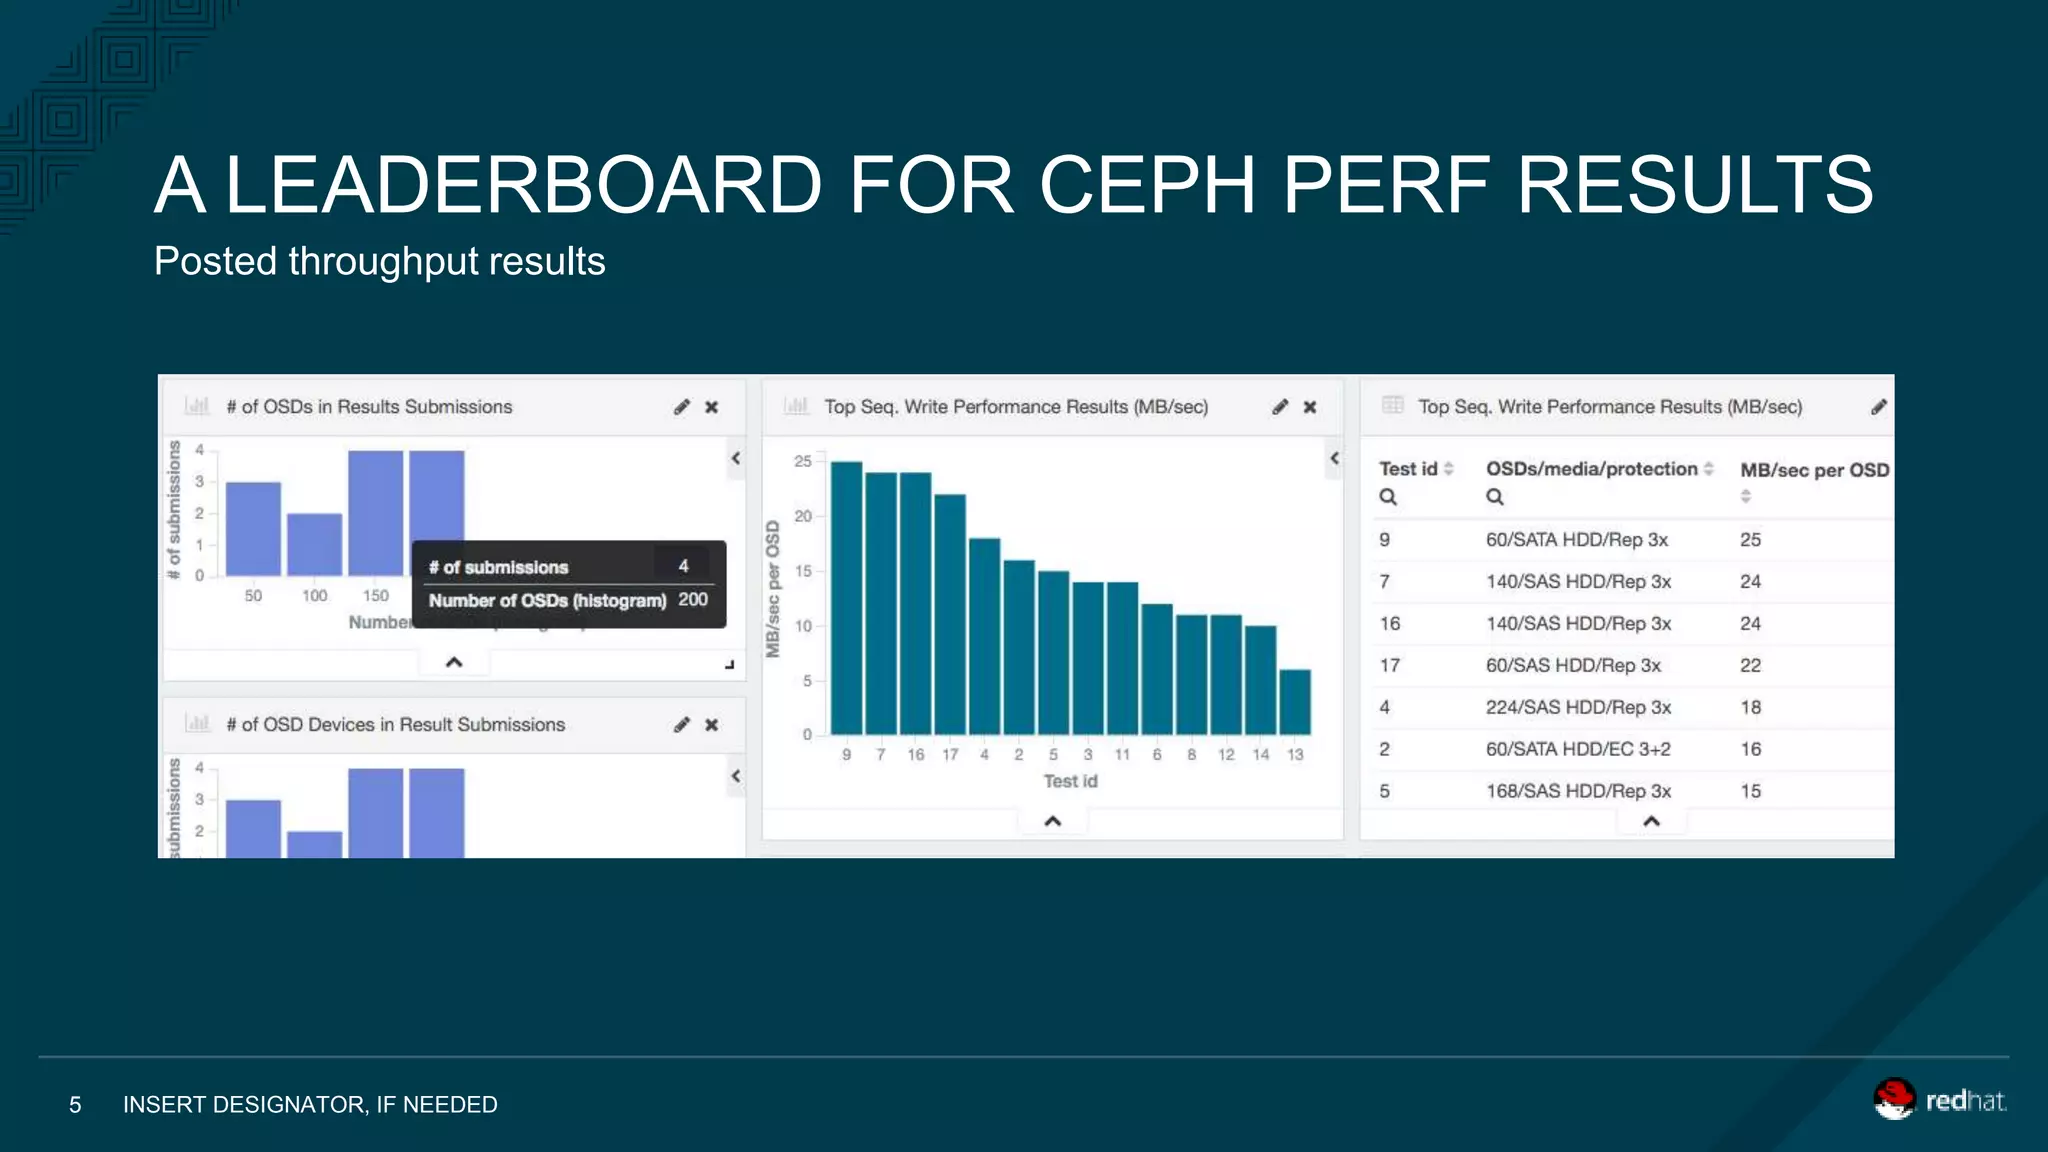Click the 'Test id' axis label
This screenshot has height=1152, width=2048.
(1070, 781)
